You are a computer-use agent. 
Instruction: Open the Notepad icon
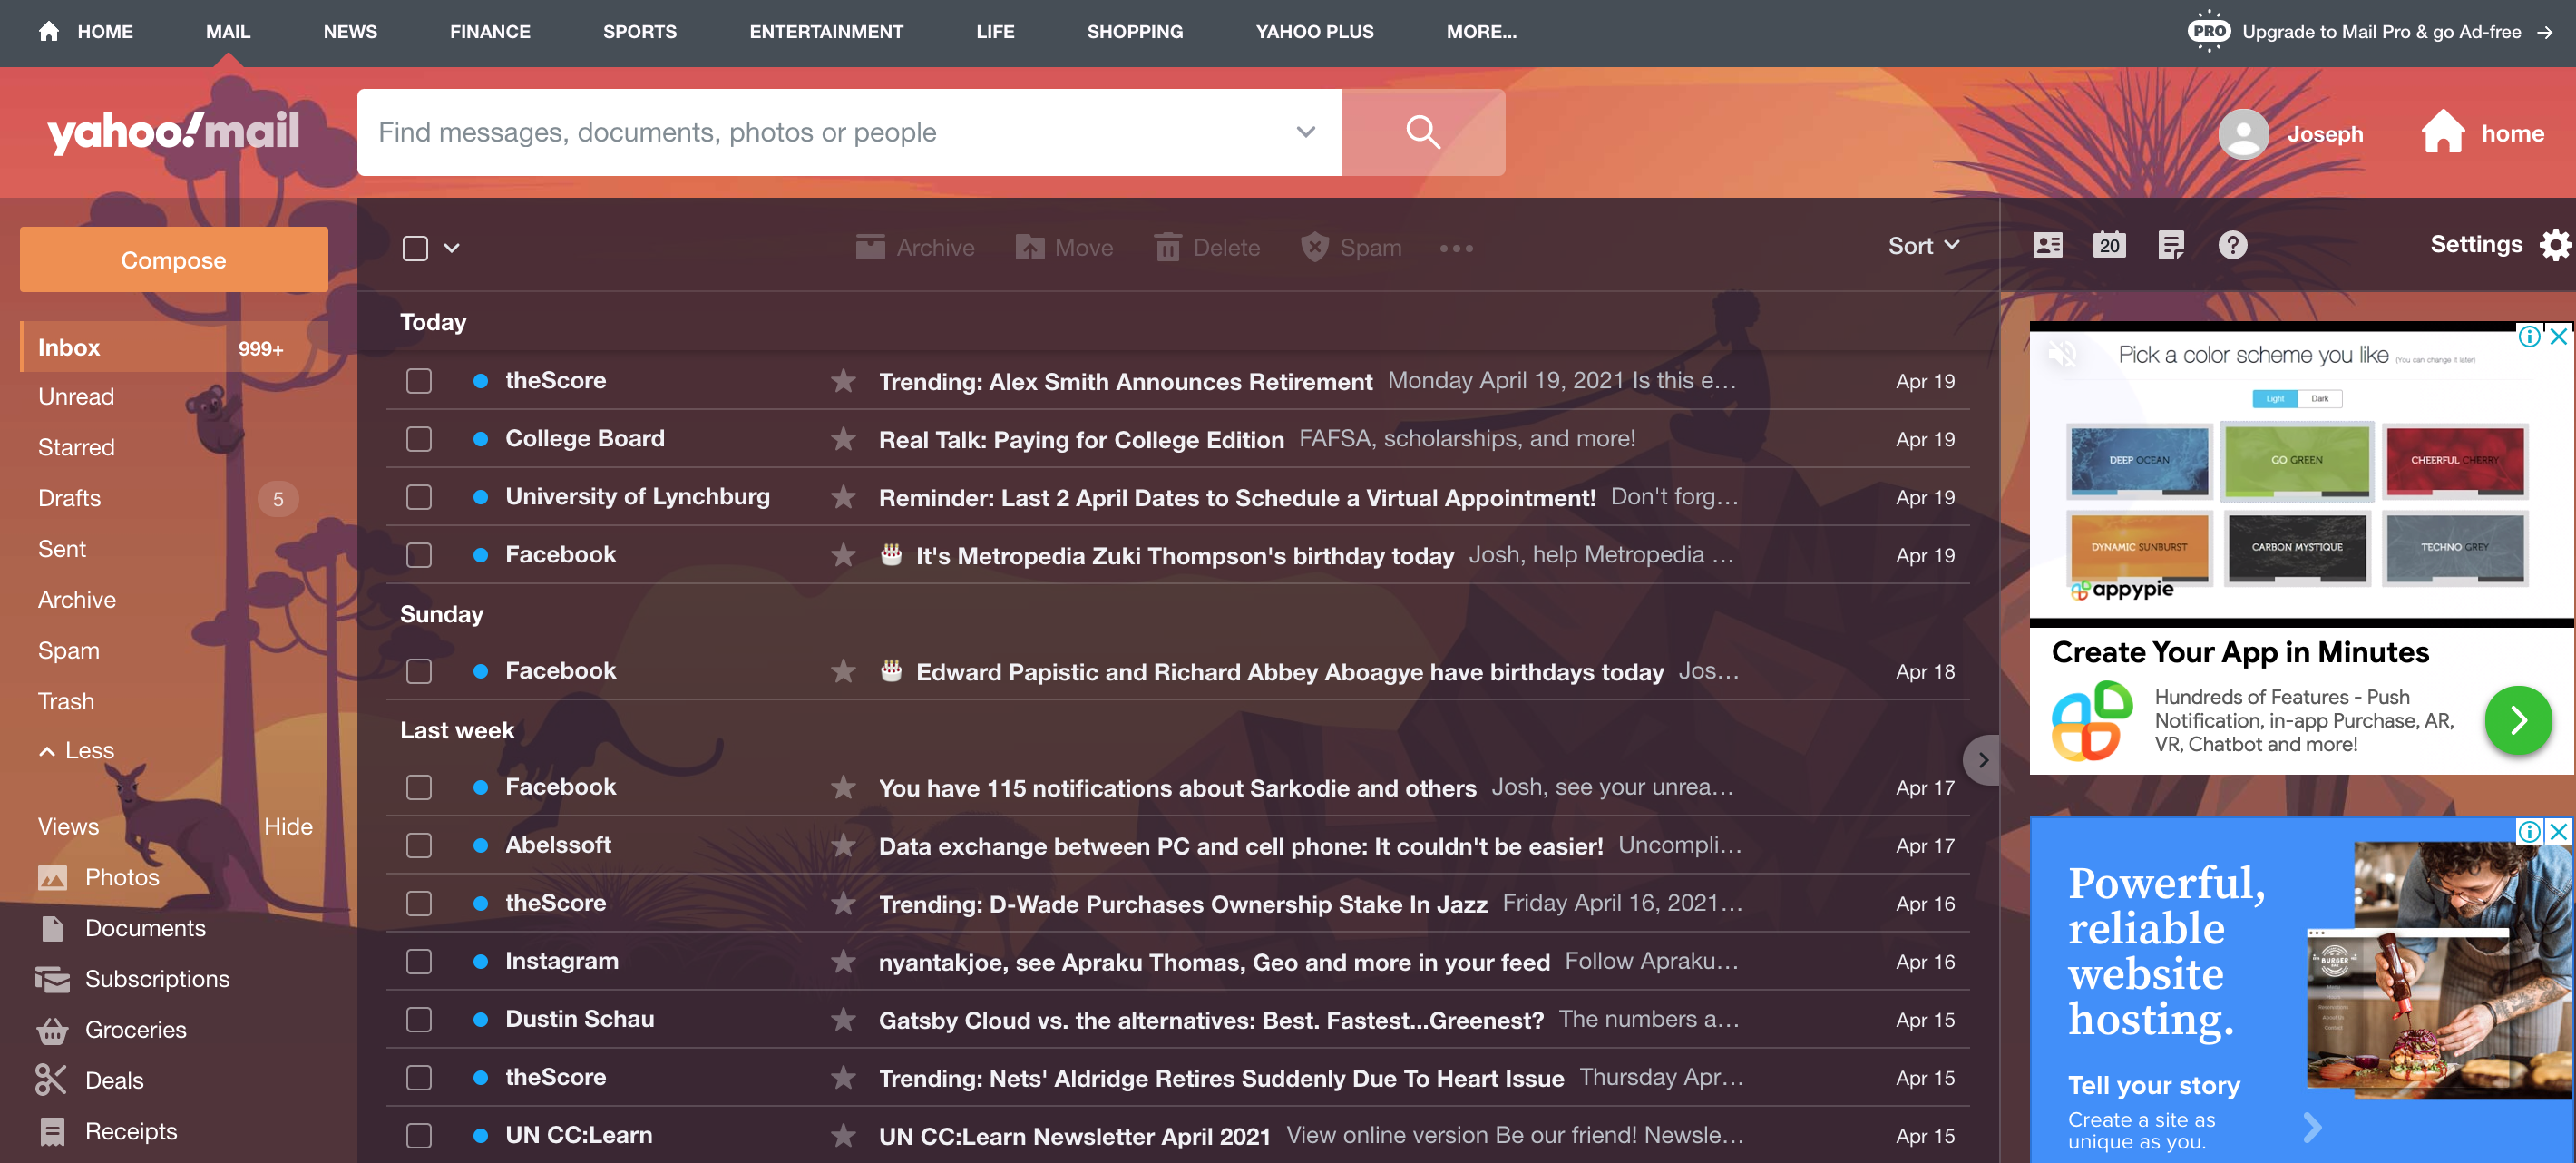coord(2170,245)
